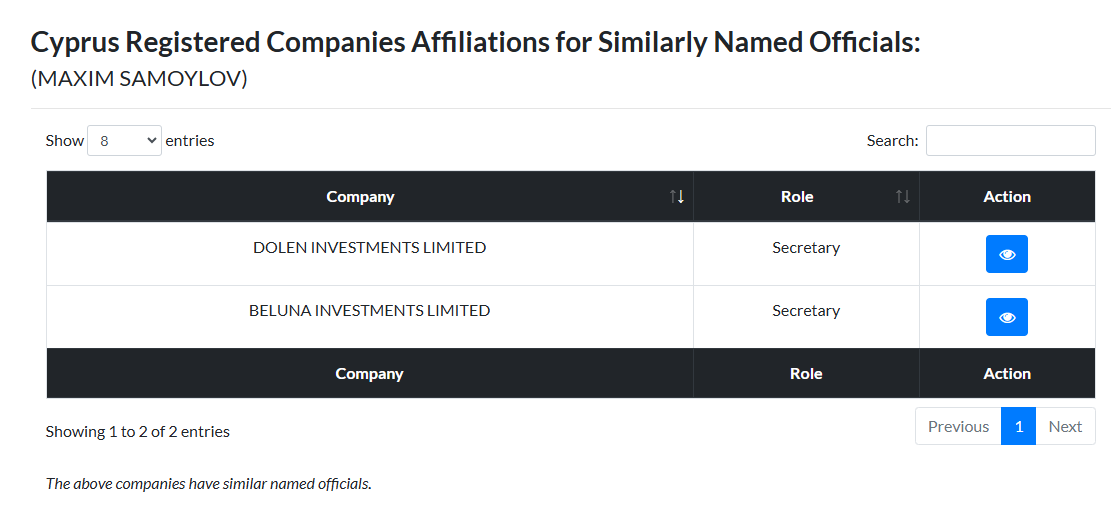1114x507 pixels.
Task: Select page 1 in pagination
Action: click(1019, 426)
